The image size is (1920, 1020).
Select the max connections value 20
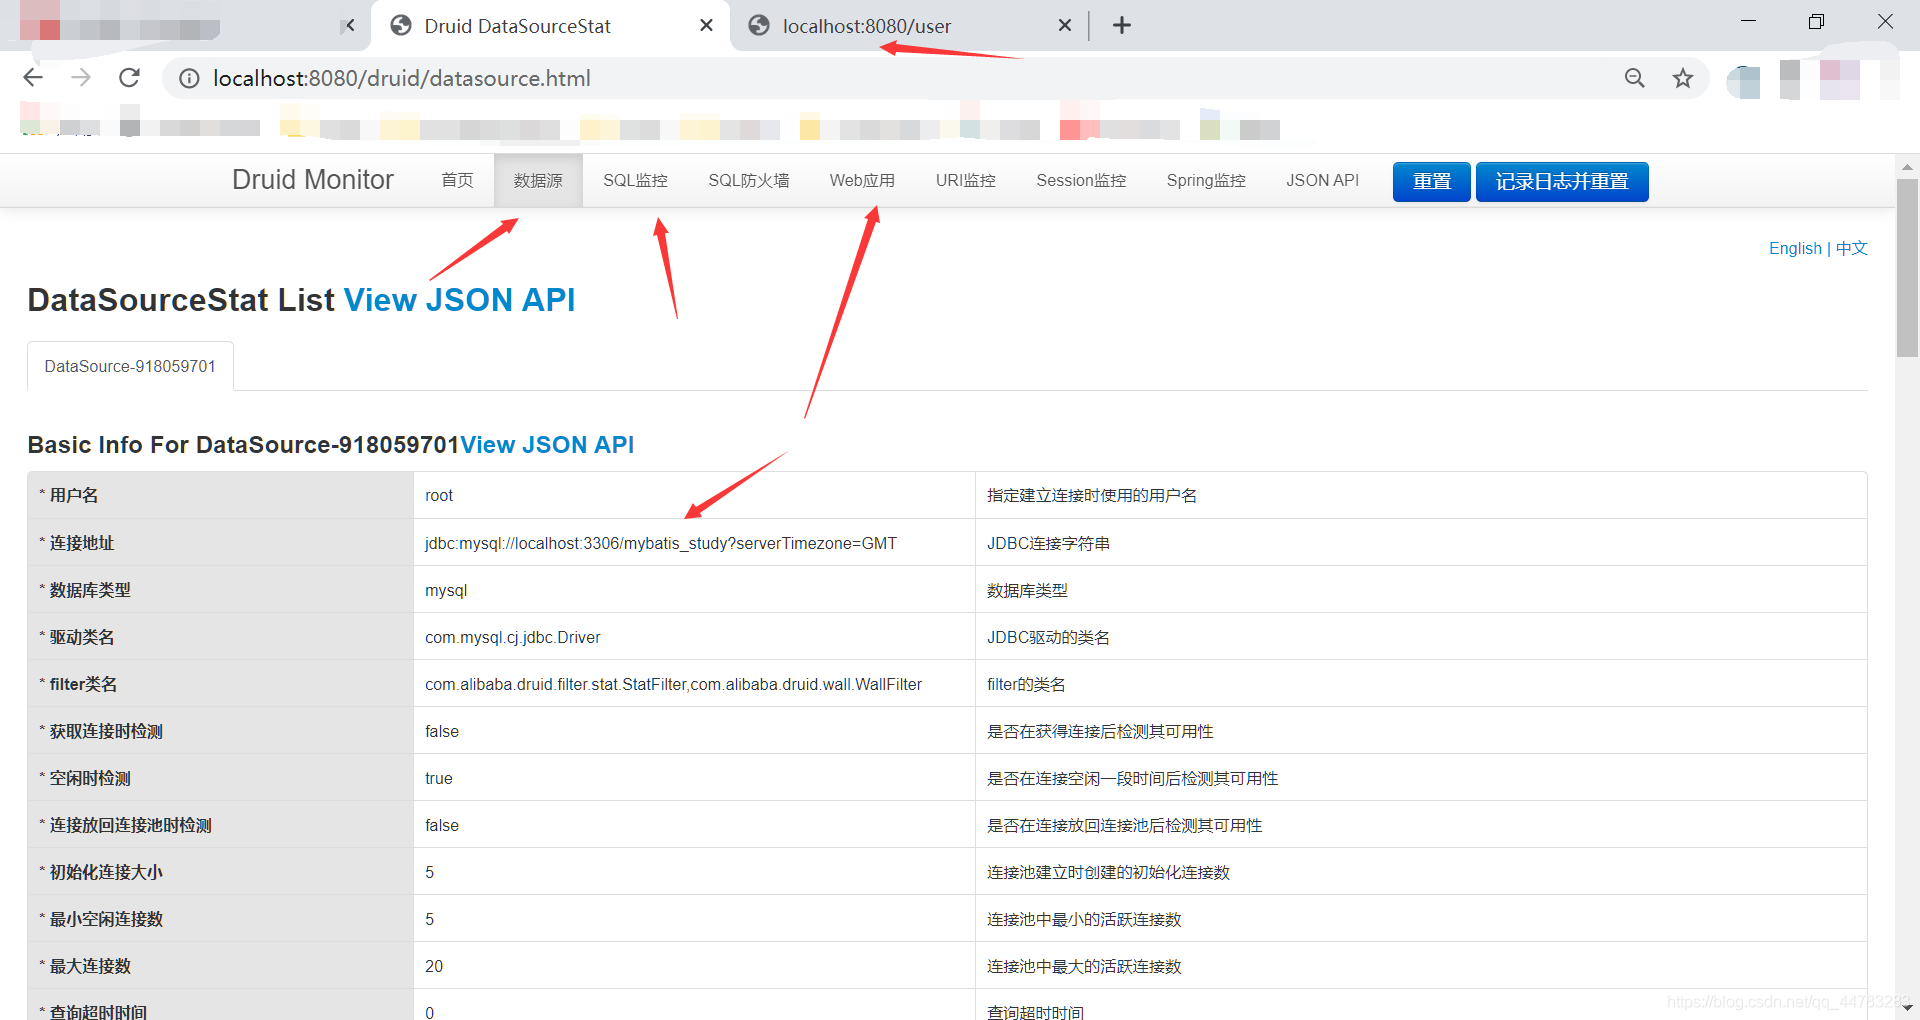click(434, 966)
